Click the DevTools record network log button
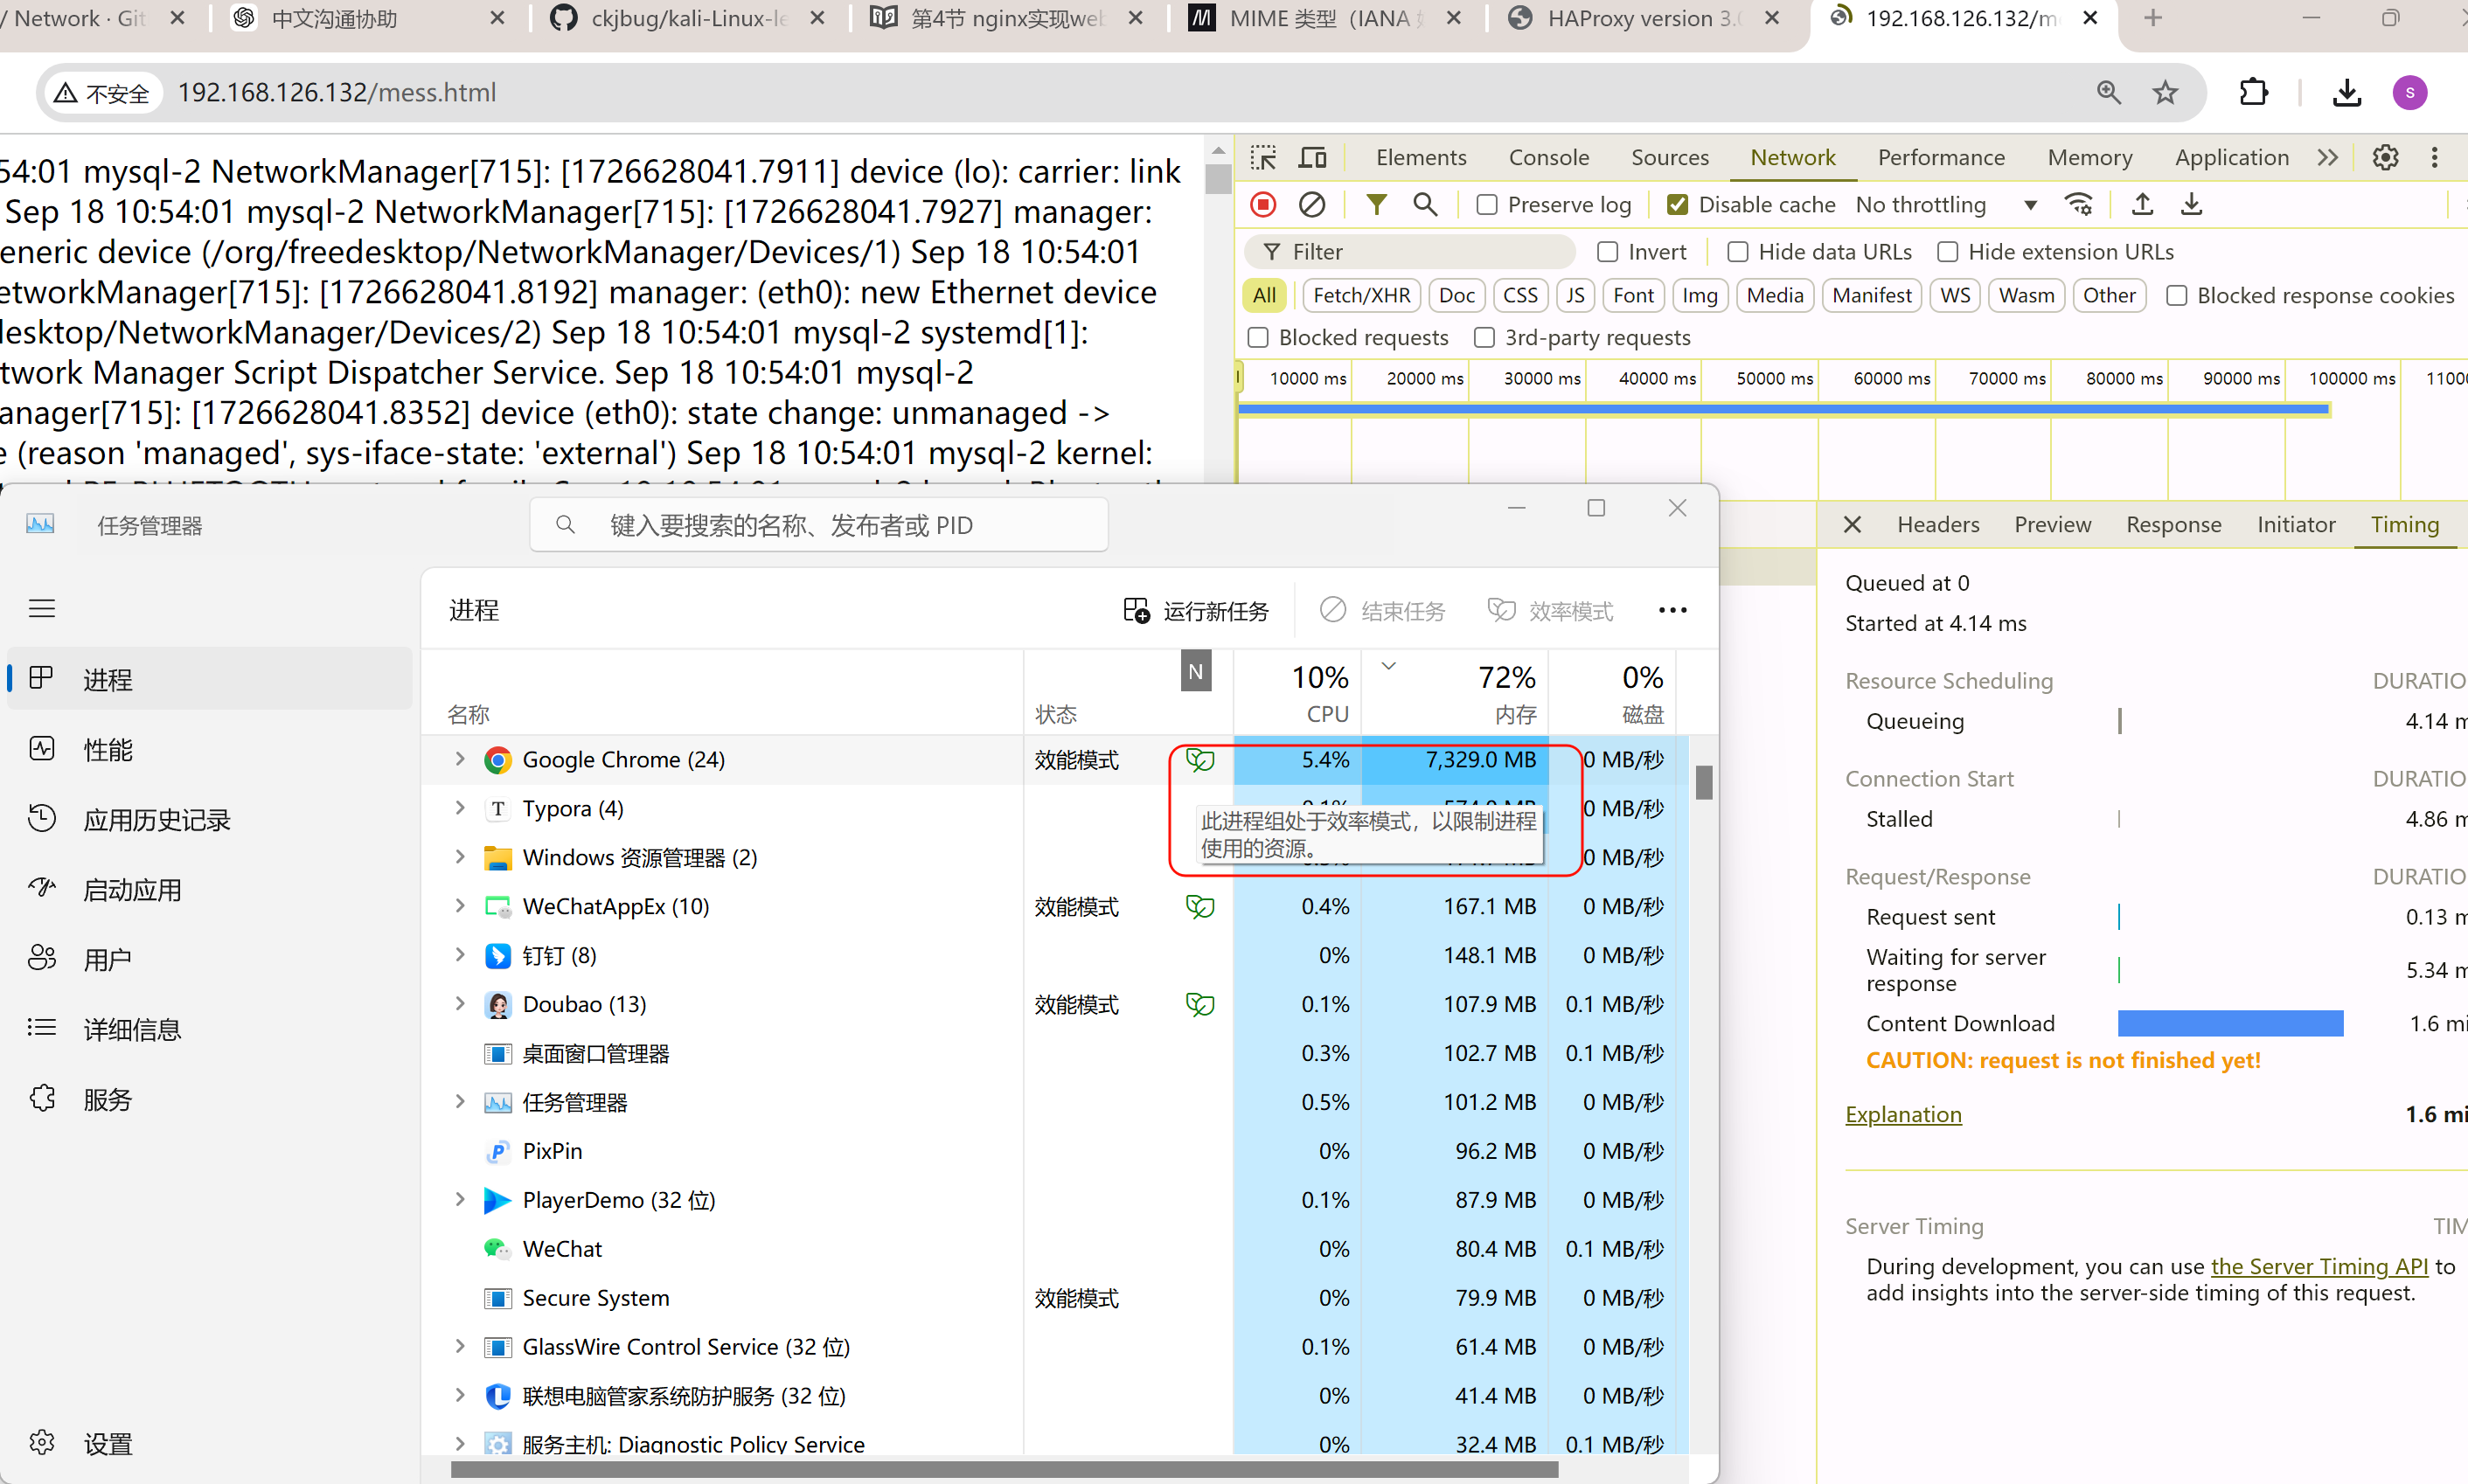2468x1484 pixels. [1263, 205]
